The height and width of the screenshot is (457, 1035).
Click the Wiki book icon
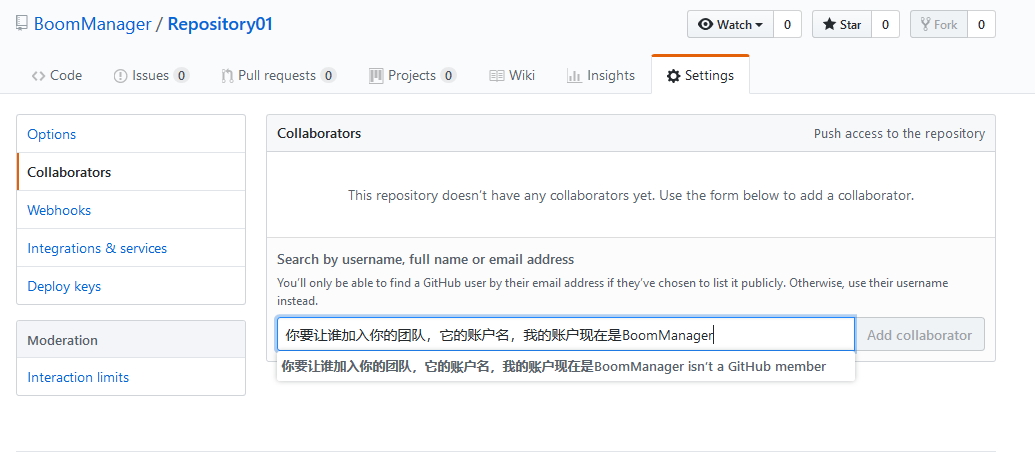(496, 76)
